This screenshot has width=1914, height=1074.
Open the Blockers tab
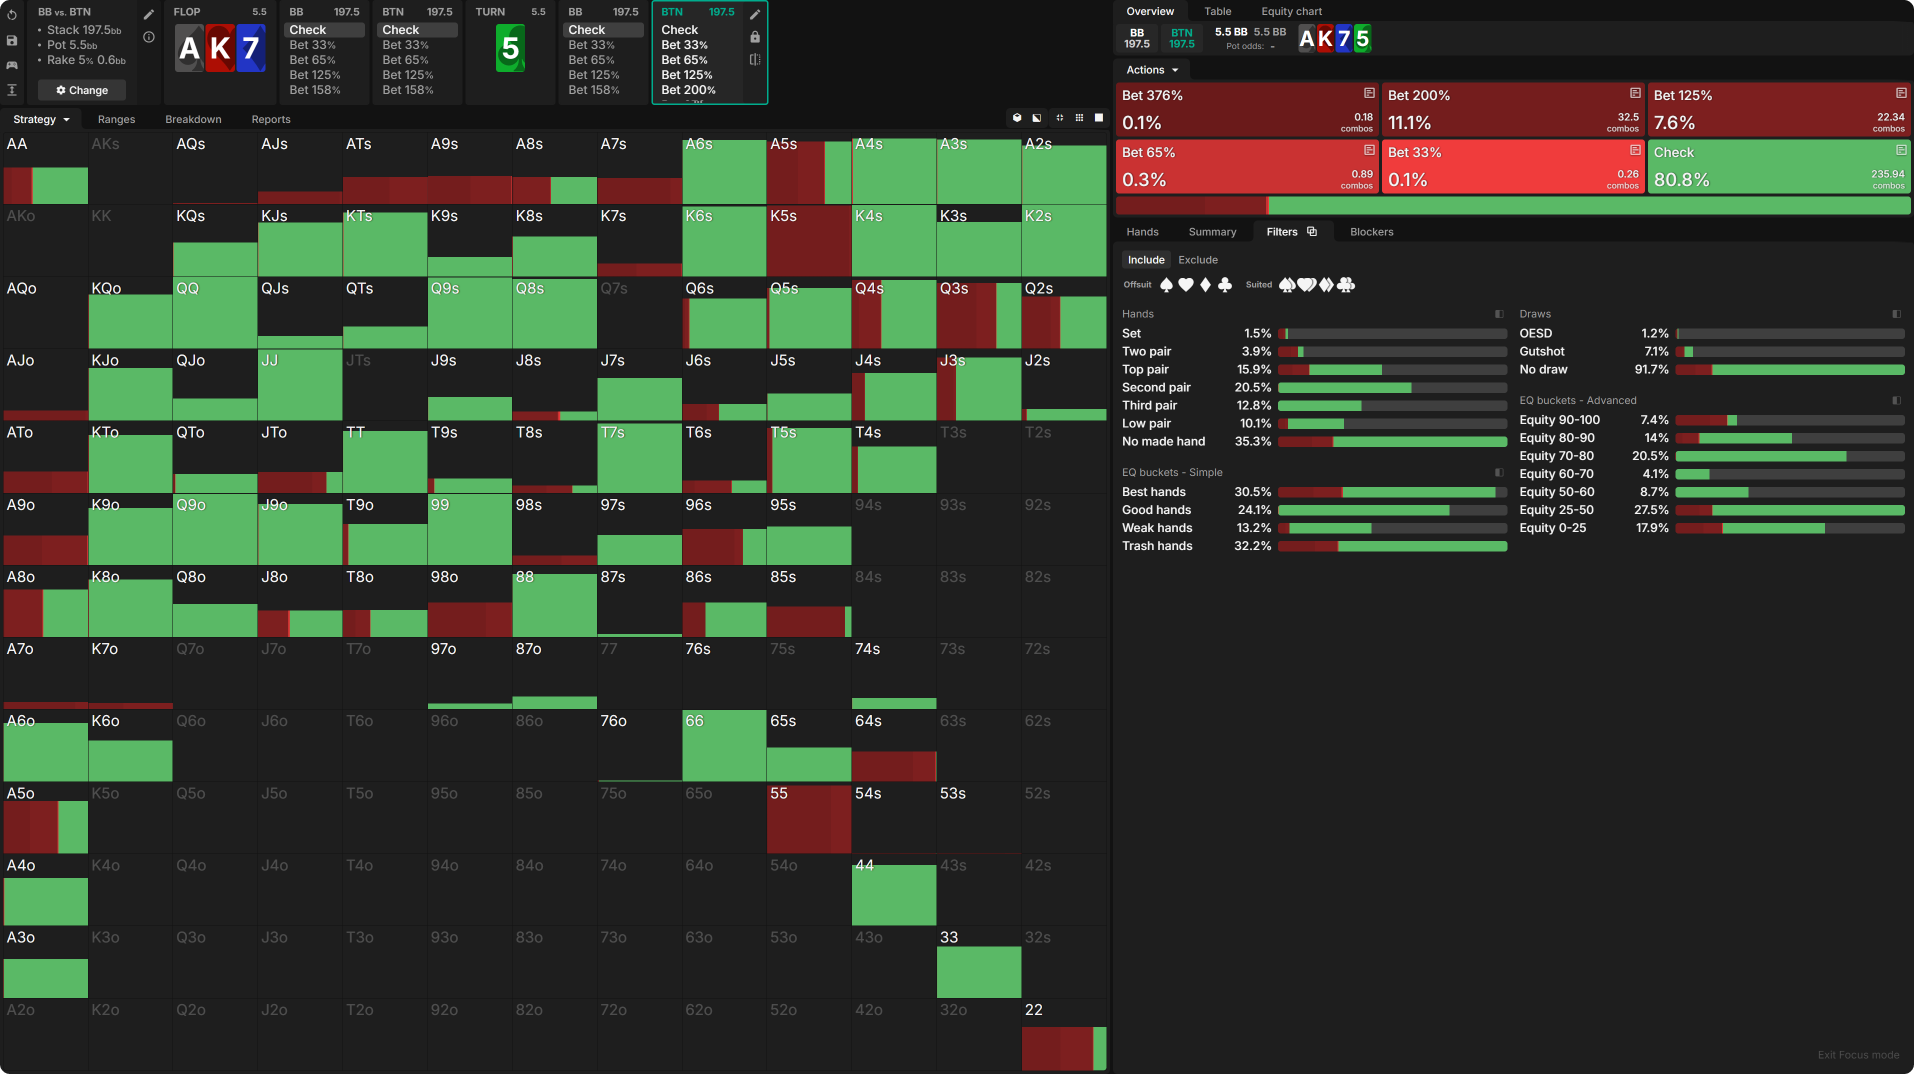click(x=1371, y=232)
